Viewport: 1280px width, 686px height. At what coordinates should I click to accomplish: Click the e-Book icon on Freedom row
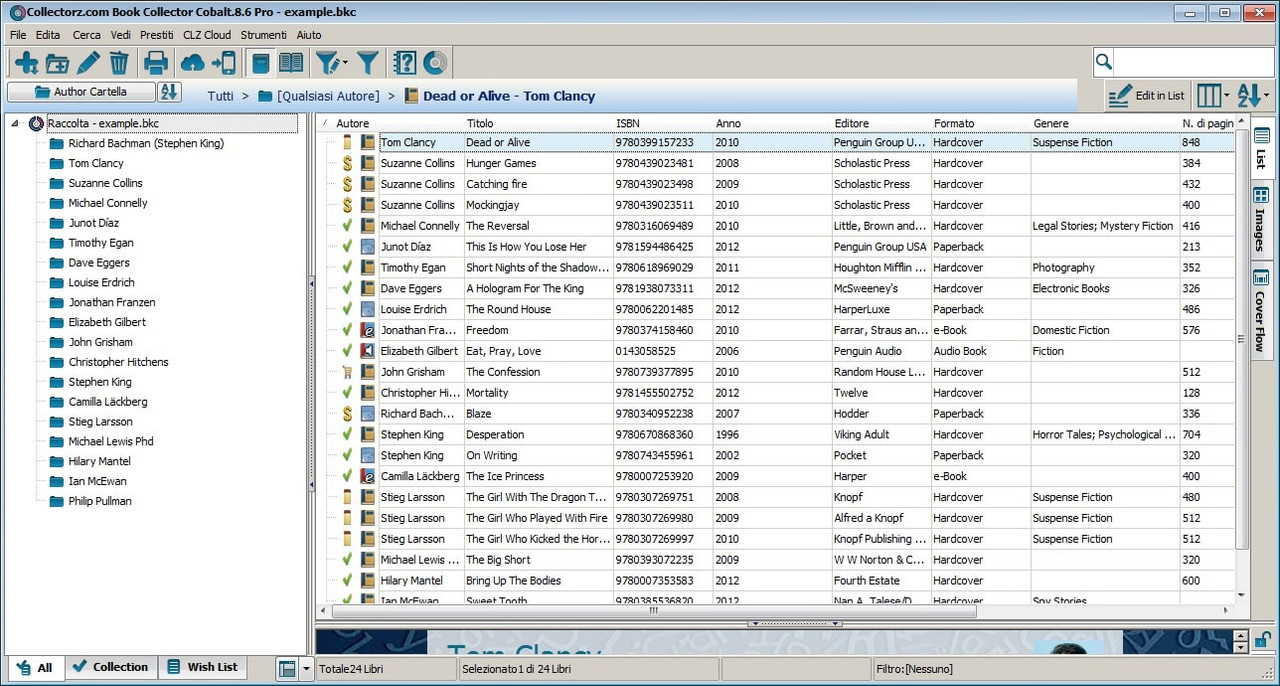pos(368,330)
